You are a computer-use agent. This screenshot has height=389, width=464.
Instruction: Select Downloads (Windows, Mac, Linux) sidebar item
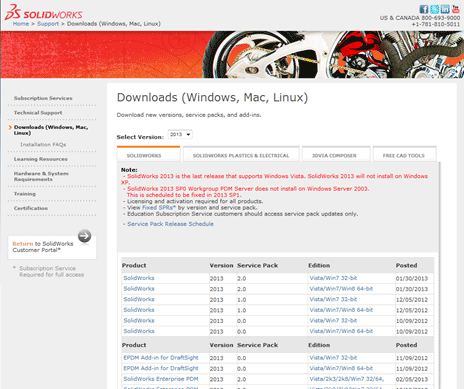51,130
